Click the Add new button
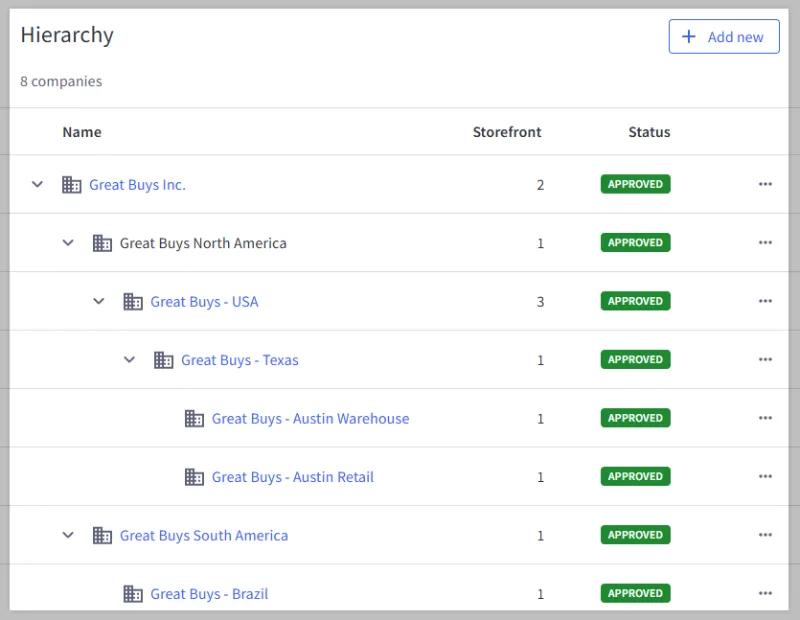 click(724, 37)
